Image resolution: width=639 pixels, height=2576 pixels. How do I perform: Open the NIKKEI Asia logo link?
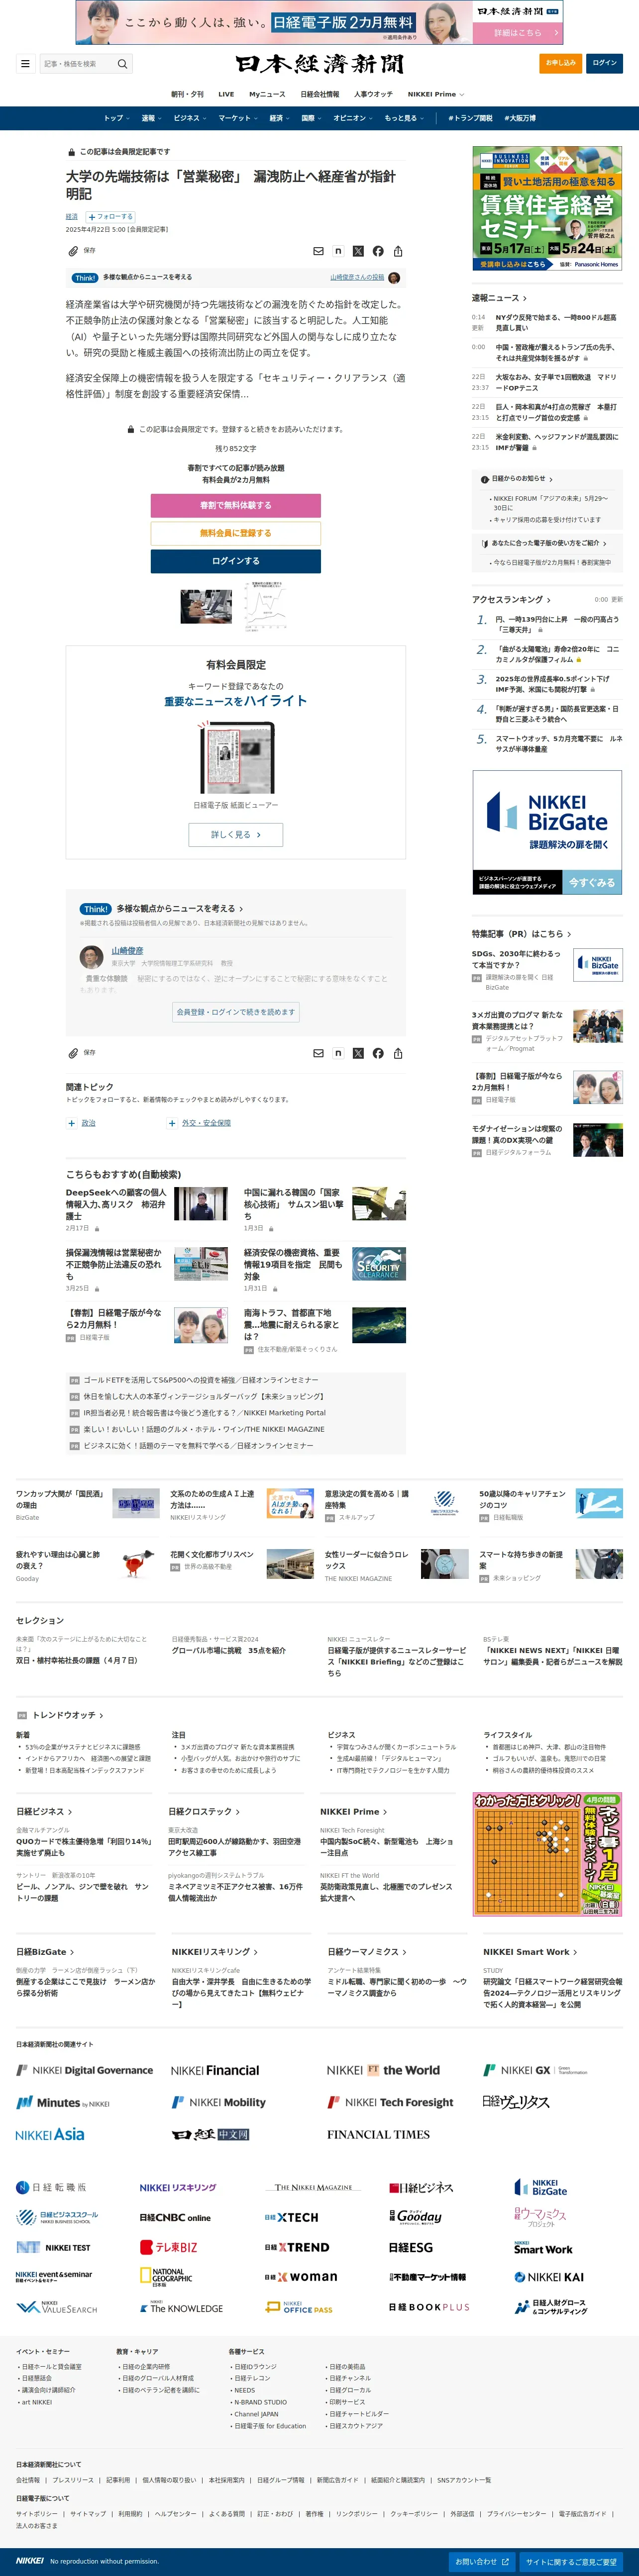[50, 2134]
